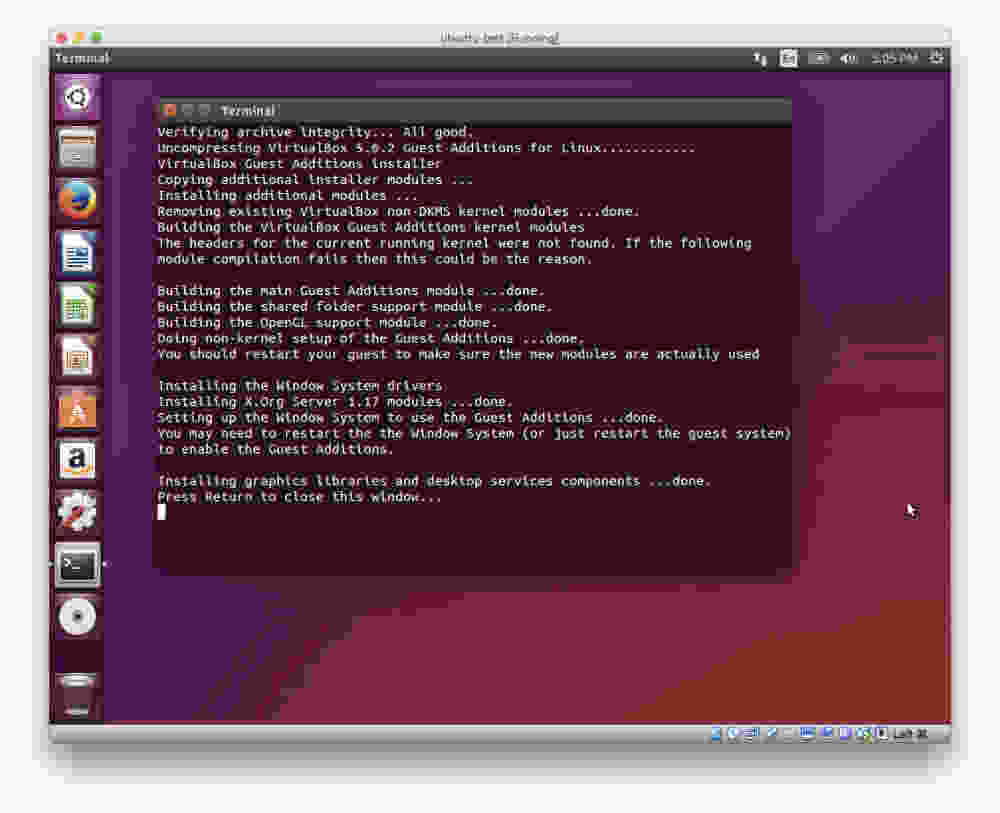Screen dimensions: 1000x813
Task: Open the Files manager from launcher
Action: [77, 149]
